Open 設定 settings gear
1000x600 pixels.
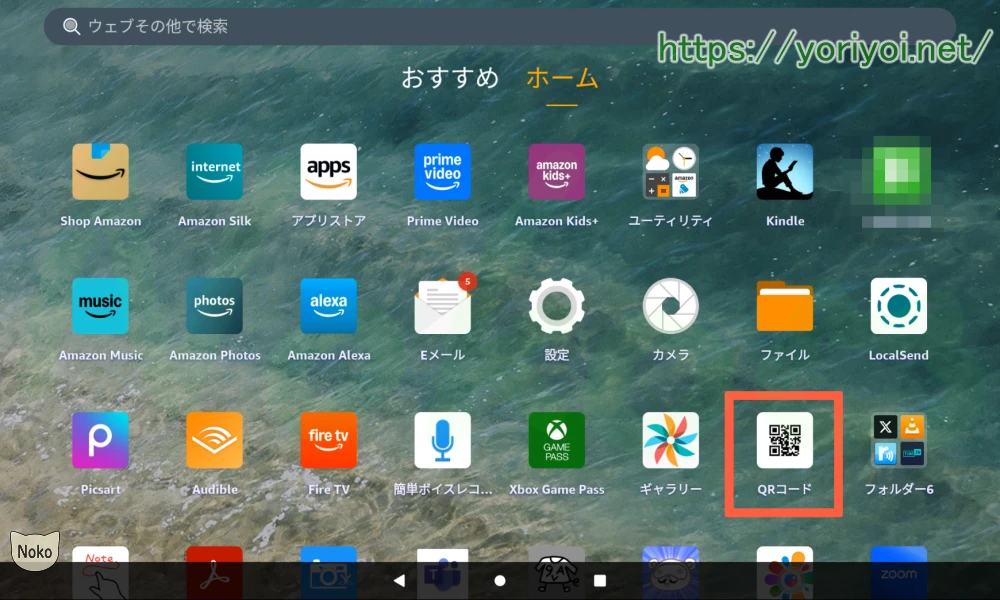[557, 306]
